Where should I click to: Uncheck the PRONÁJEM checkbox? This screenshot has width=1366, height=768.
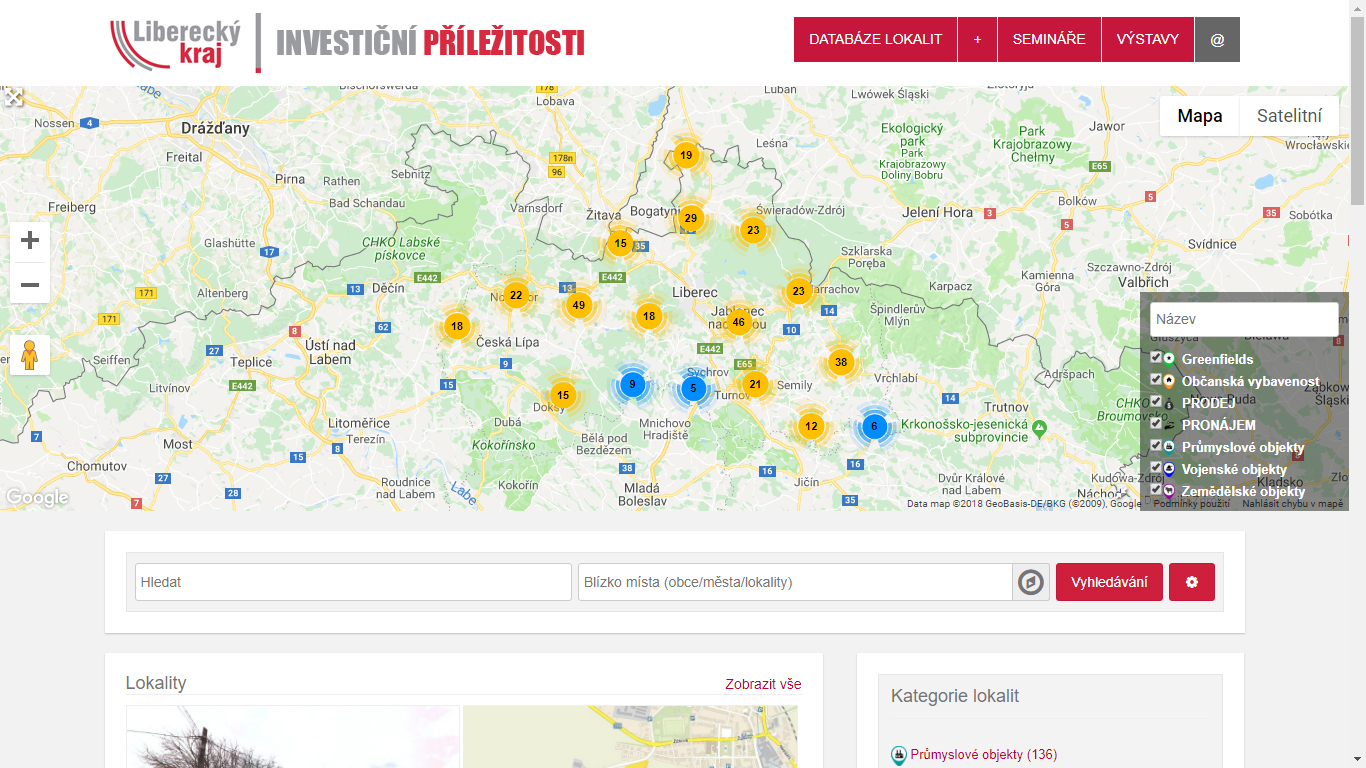click(1156, 423)
